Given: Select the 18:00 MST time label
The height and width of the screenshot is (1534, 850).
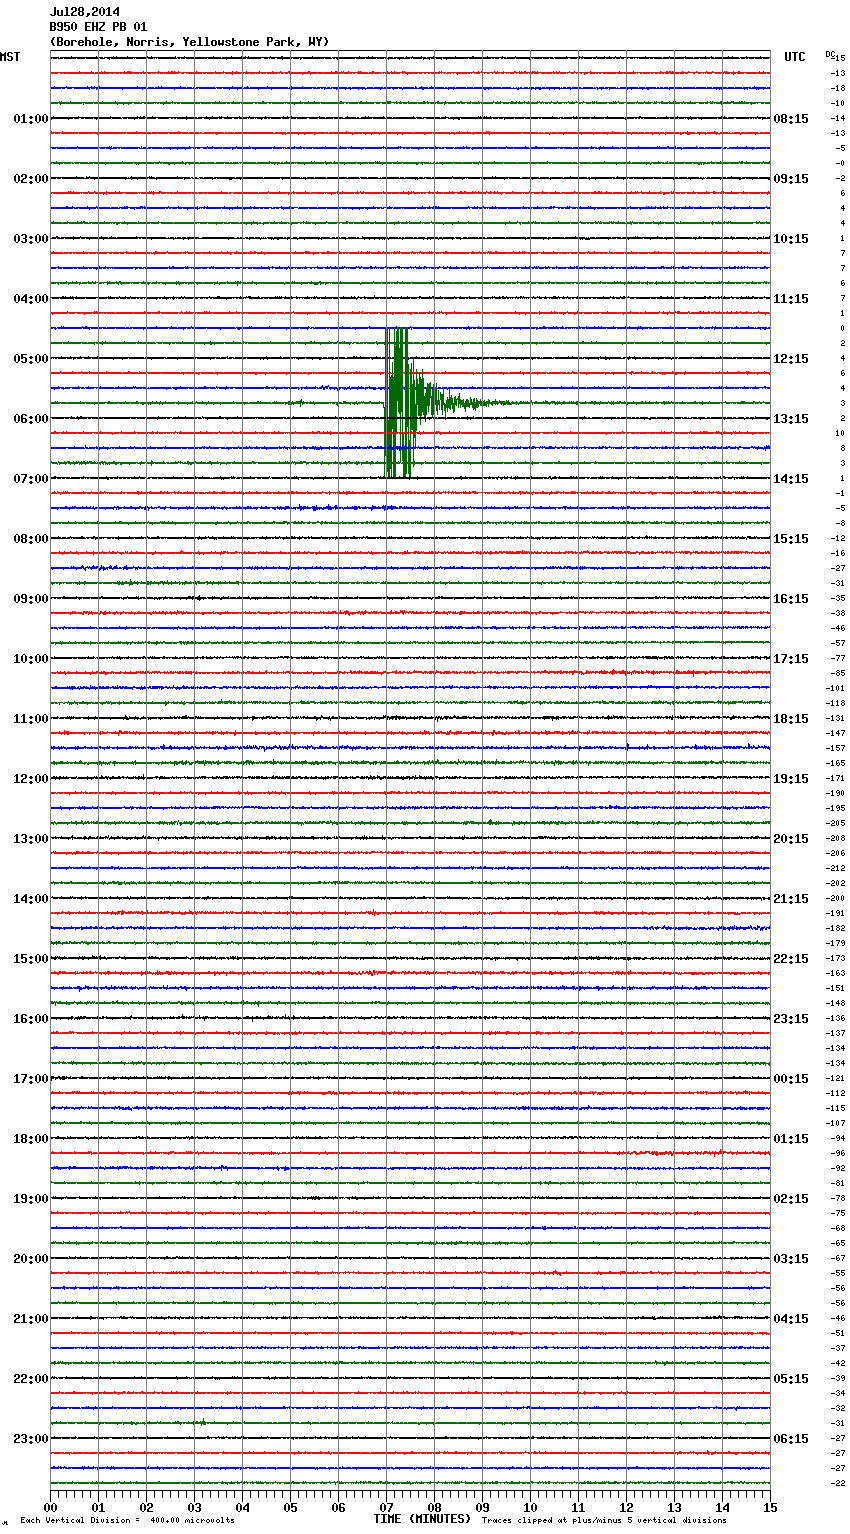Looking at the screenshot, I should [30, 1139].
